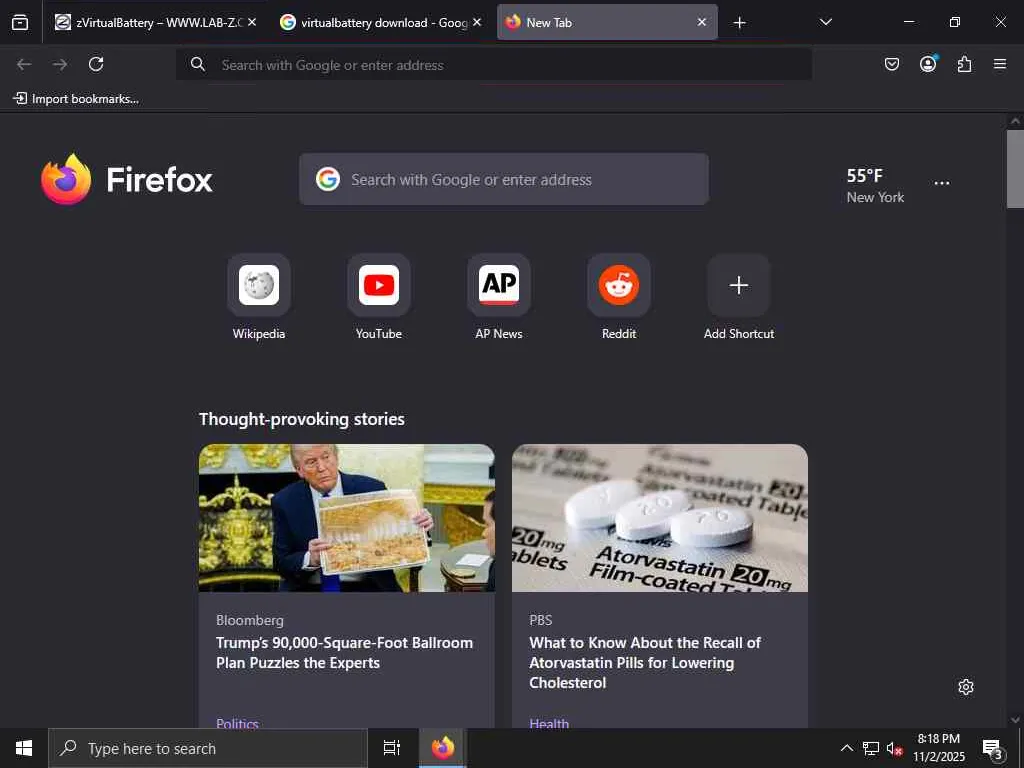This screenshot has height=768, width=1024.
Task: Open the notifications action center icon
Action: (992, 748)
